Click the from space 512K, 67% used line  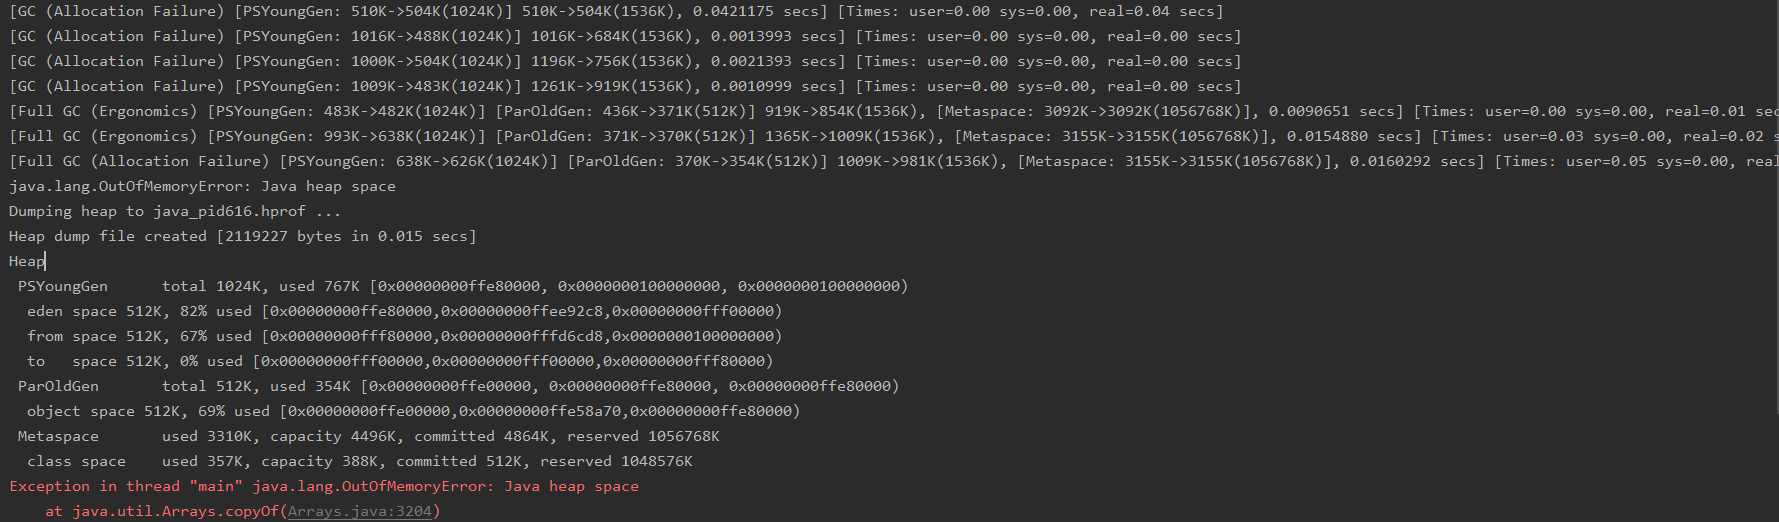click(405, 336)
